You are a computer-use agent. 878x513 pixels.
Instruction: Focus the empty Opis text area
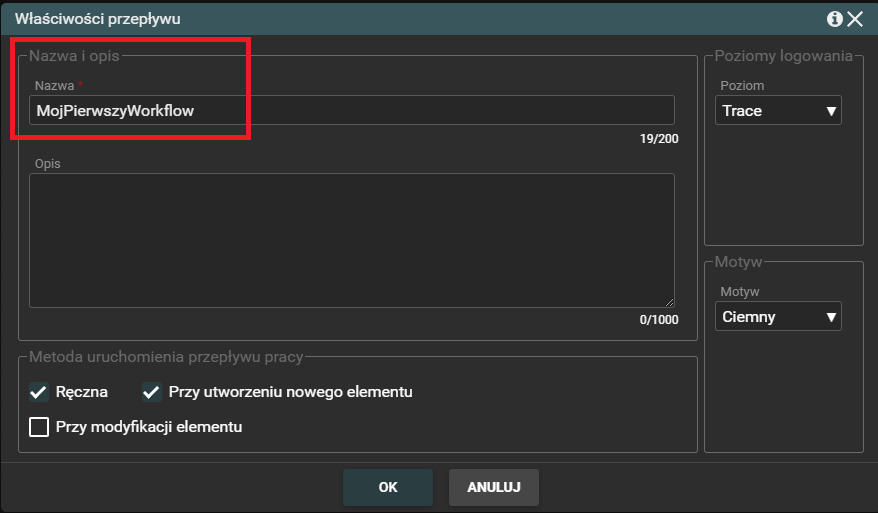tap(351, 240)
